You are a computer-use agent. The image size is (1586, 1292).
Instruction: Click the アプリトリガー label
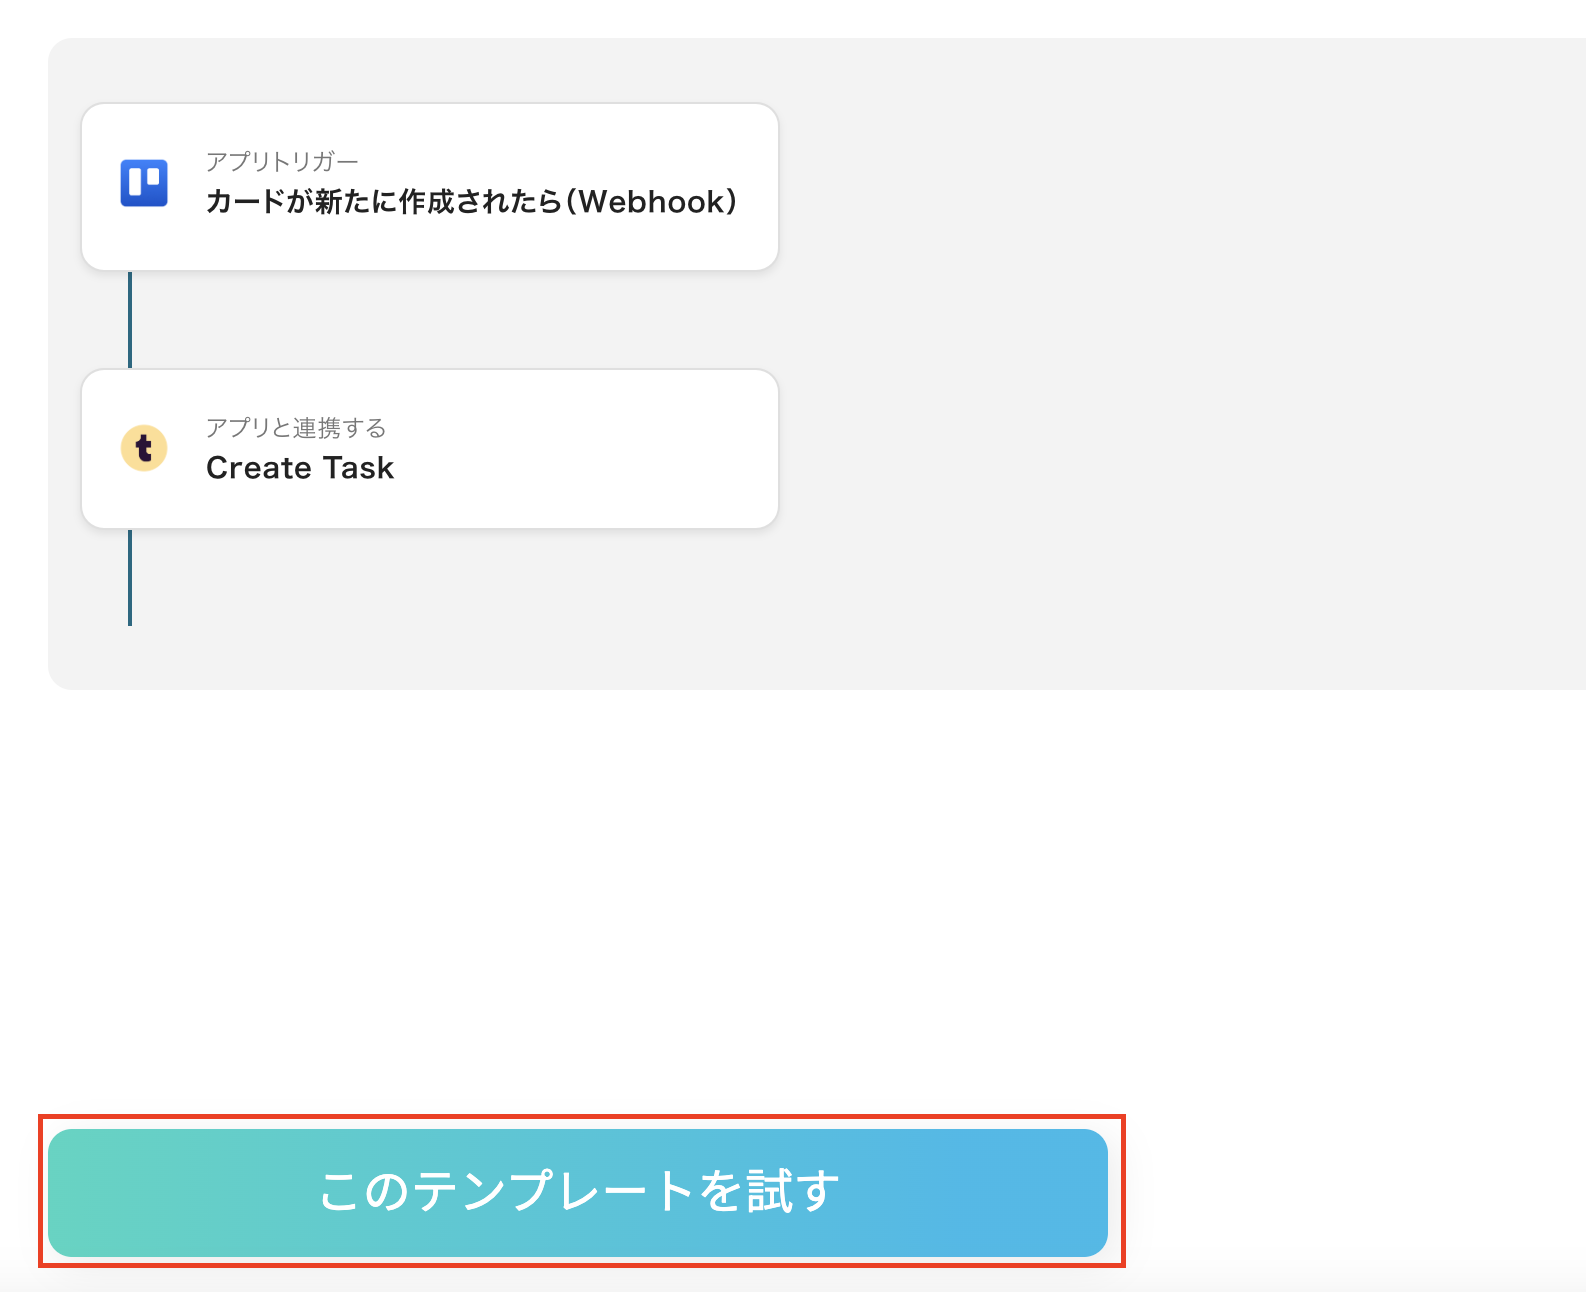click(282, 161)
